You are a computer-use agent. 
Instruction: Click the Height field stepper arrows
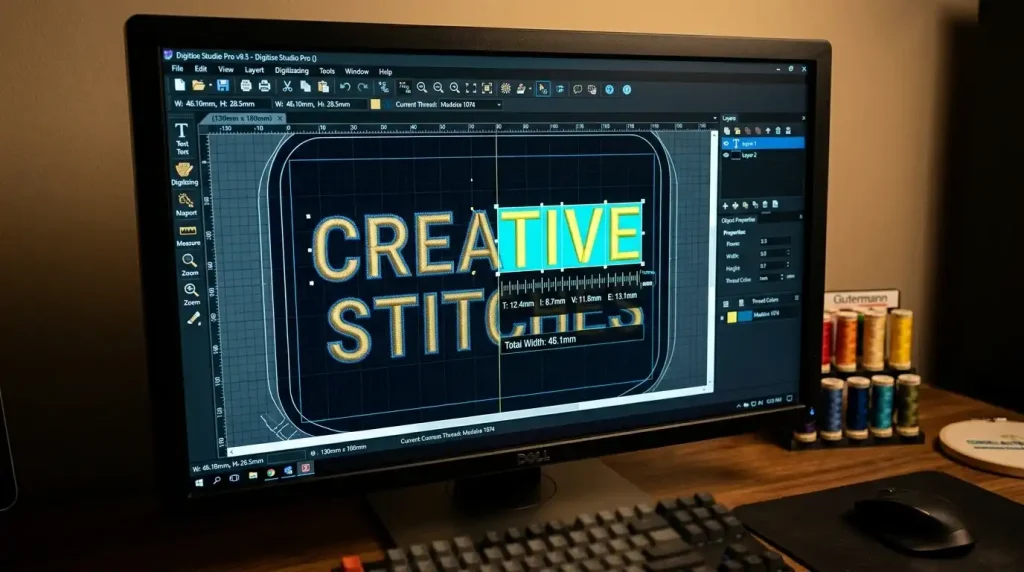[788, 264]
